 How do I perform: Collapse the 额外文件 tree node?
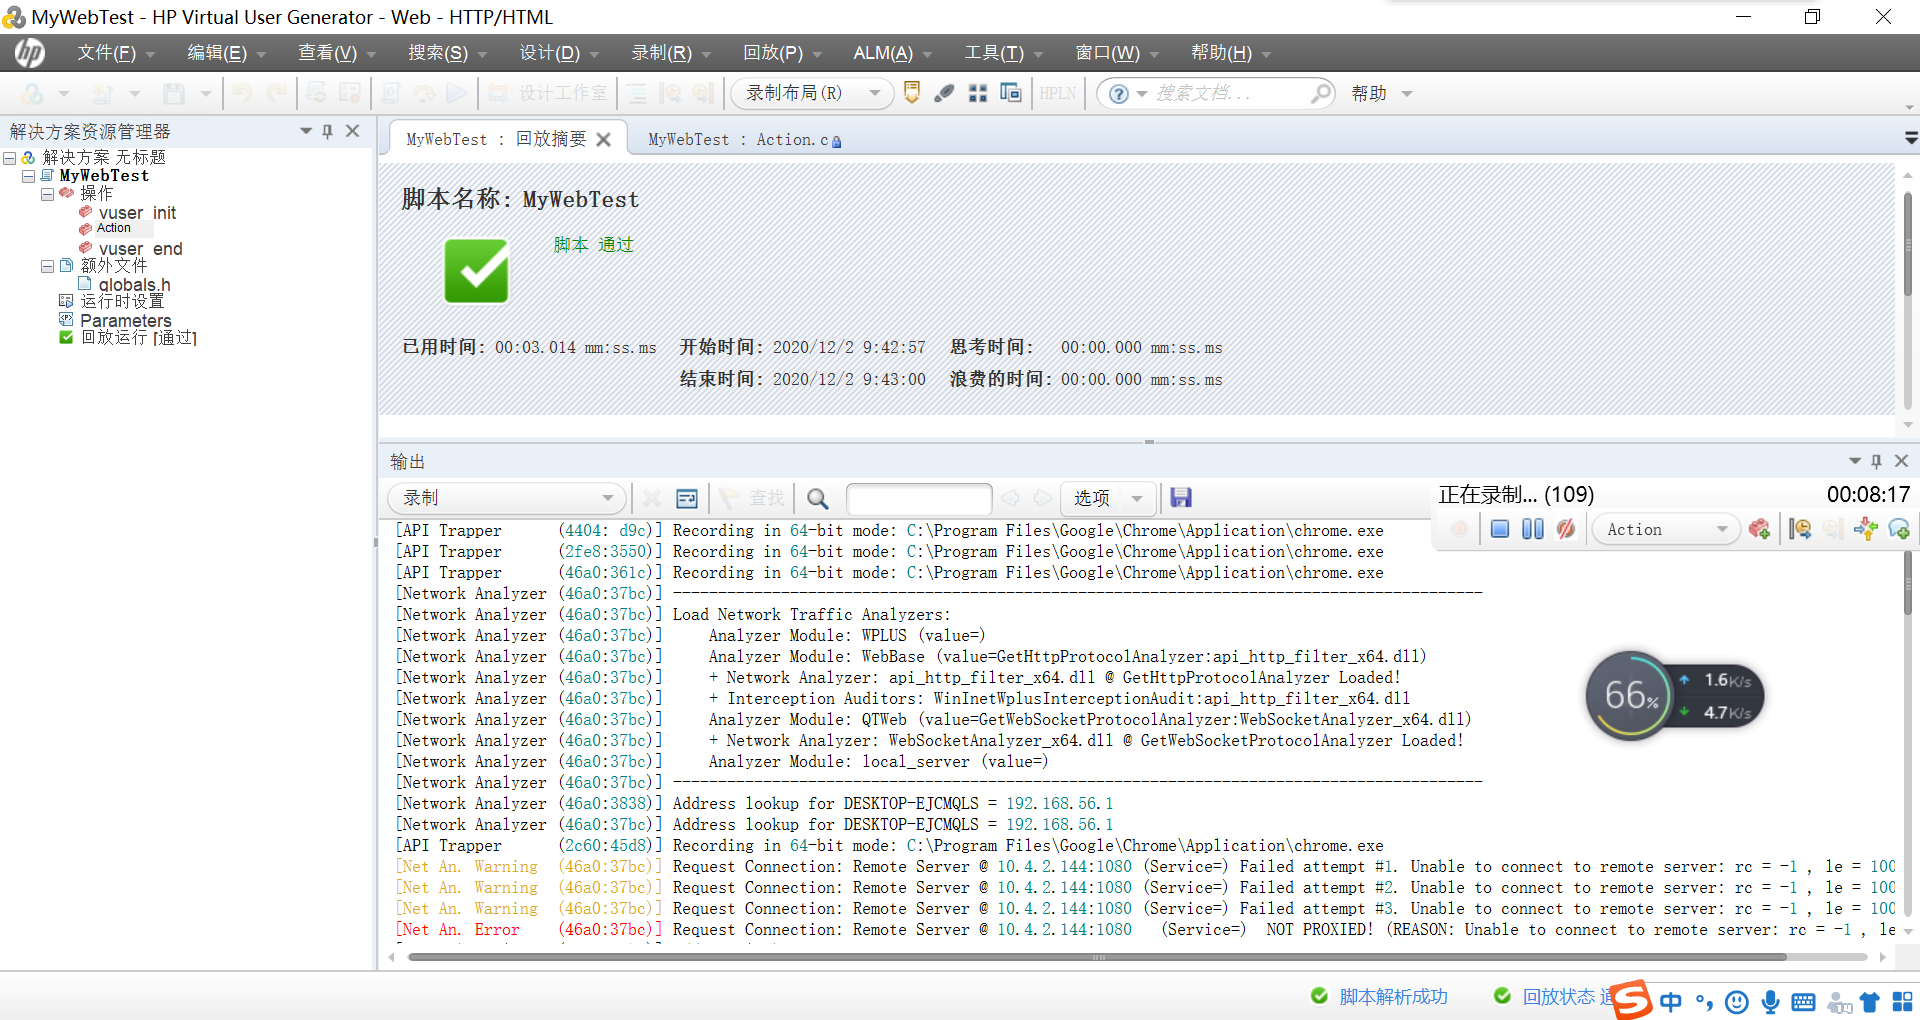click(47, 266)
